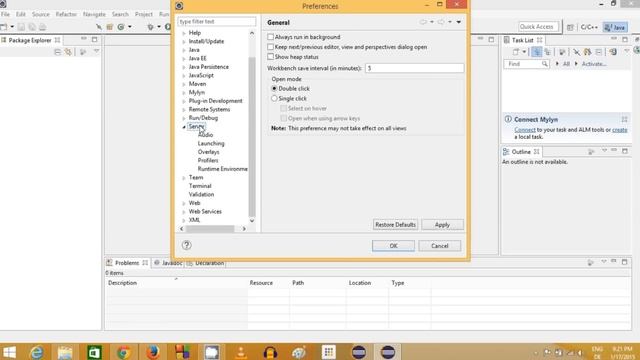Click the Debug bug icon in toolbar
The width and height of the screenshot is (640, 360).
coord(150,27)
